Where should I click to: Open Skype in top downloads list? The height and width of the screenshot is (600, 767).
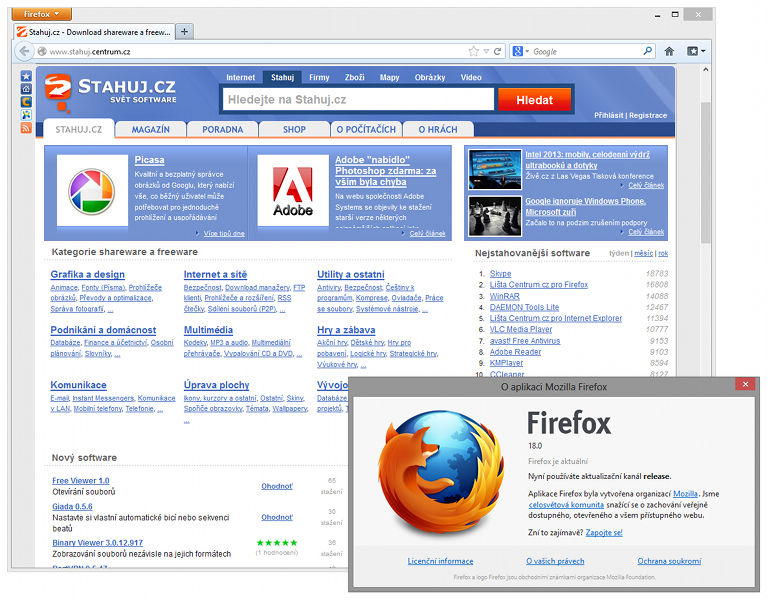(x=500, y=274)
